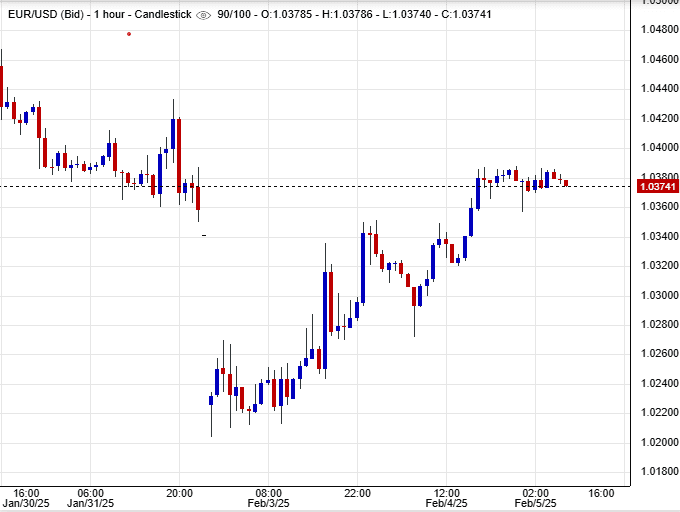Select the current price tag 1.03741
The height and width of the screenshot is (512, 680).
[x=656, y=186]
